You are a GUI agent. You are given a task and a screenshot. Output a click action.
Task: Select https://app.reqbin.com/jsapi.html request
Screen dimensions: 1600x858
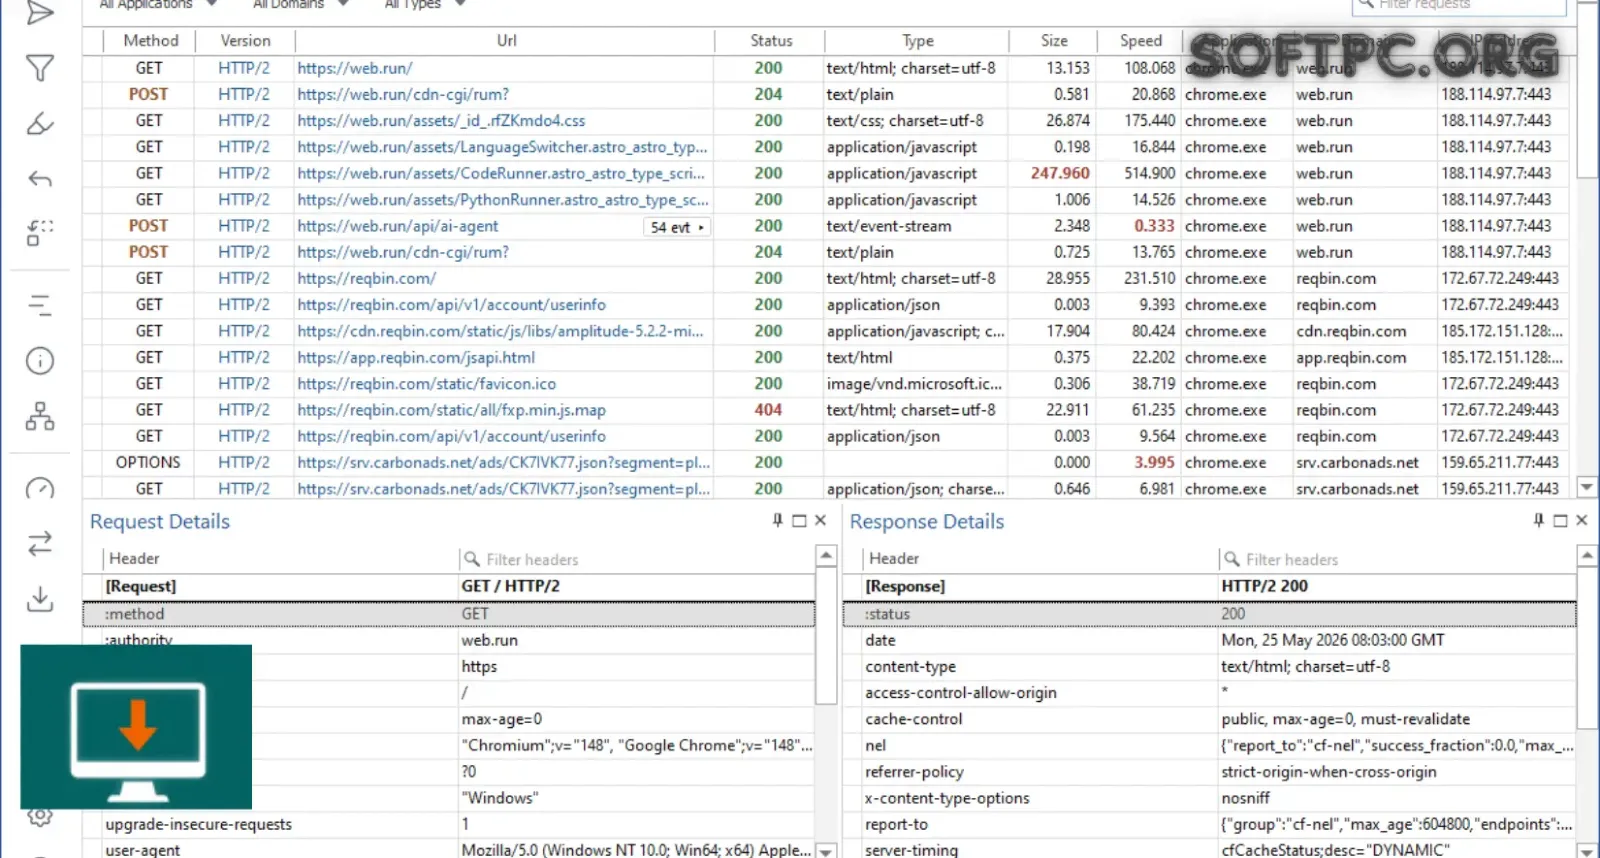point(416,358)
